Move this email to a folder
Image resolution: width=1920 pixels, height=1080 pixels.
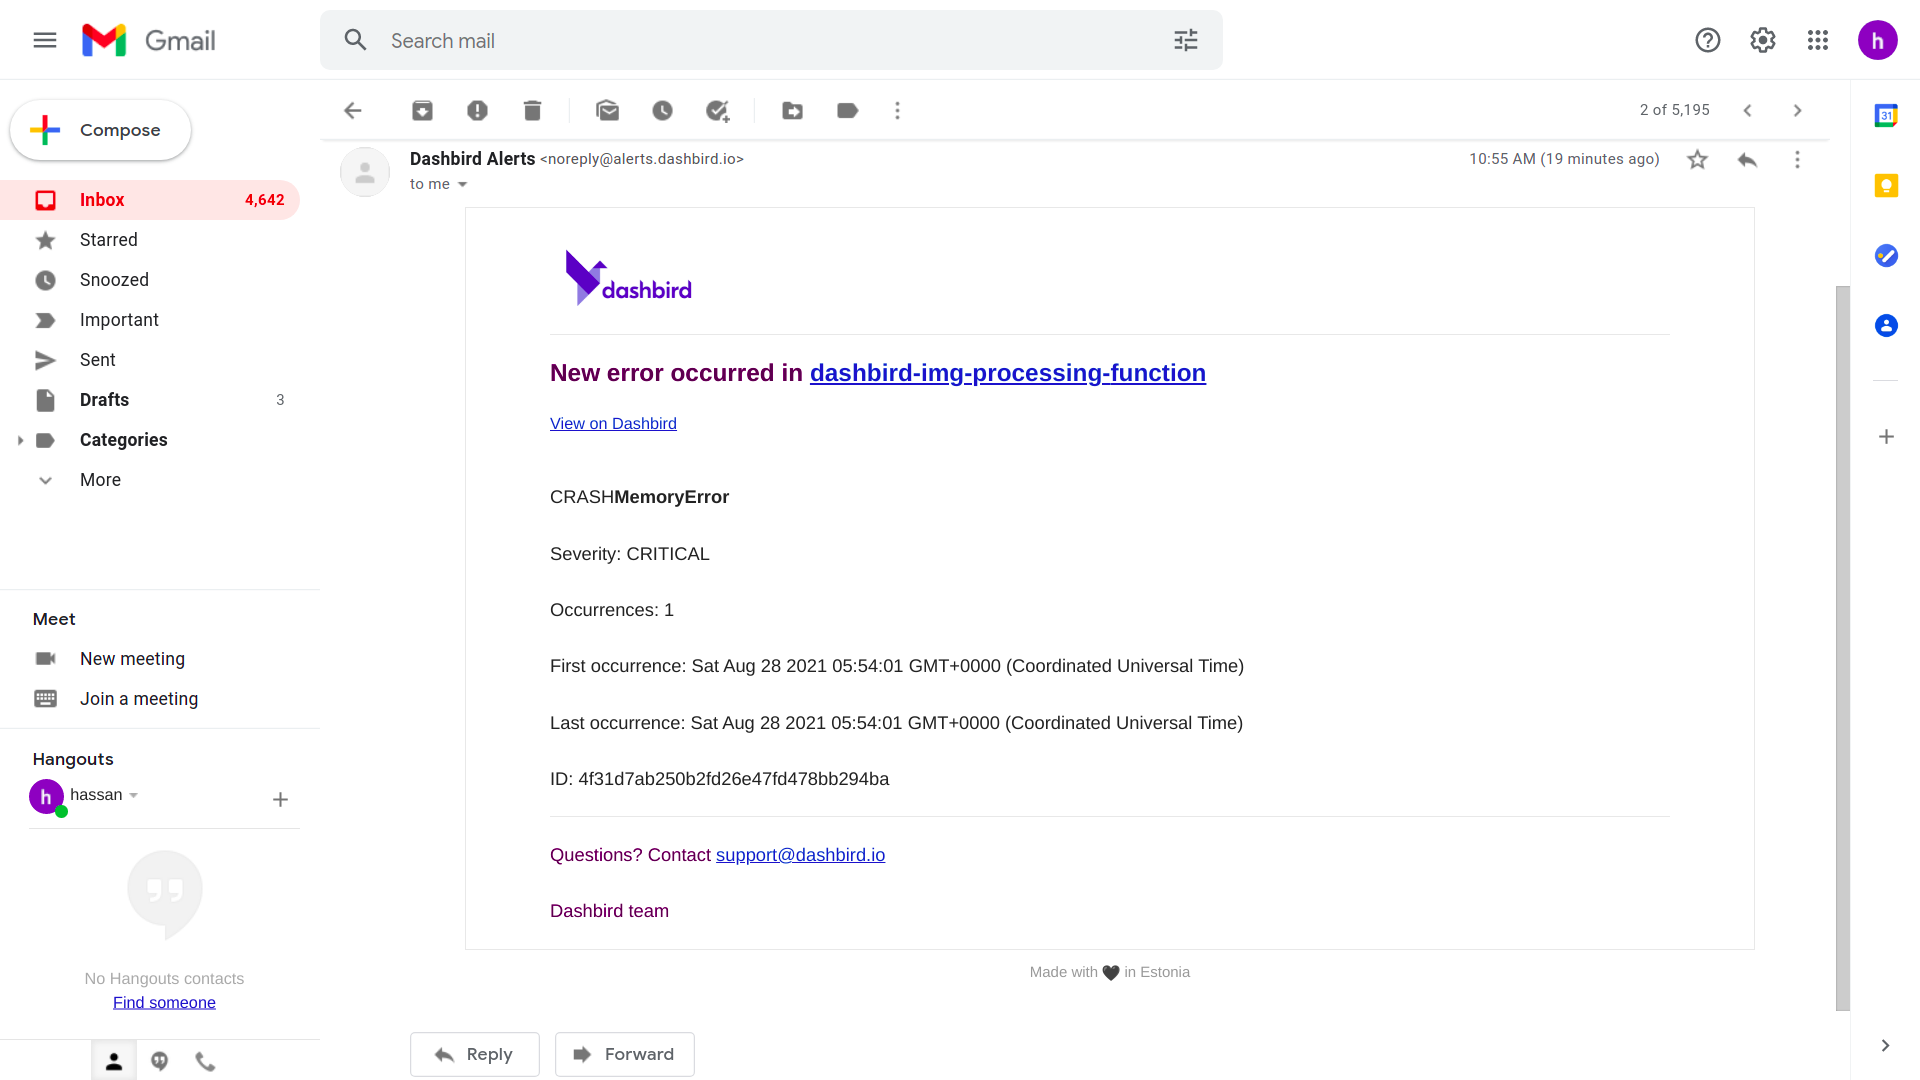793,110
